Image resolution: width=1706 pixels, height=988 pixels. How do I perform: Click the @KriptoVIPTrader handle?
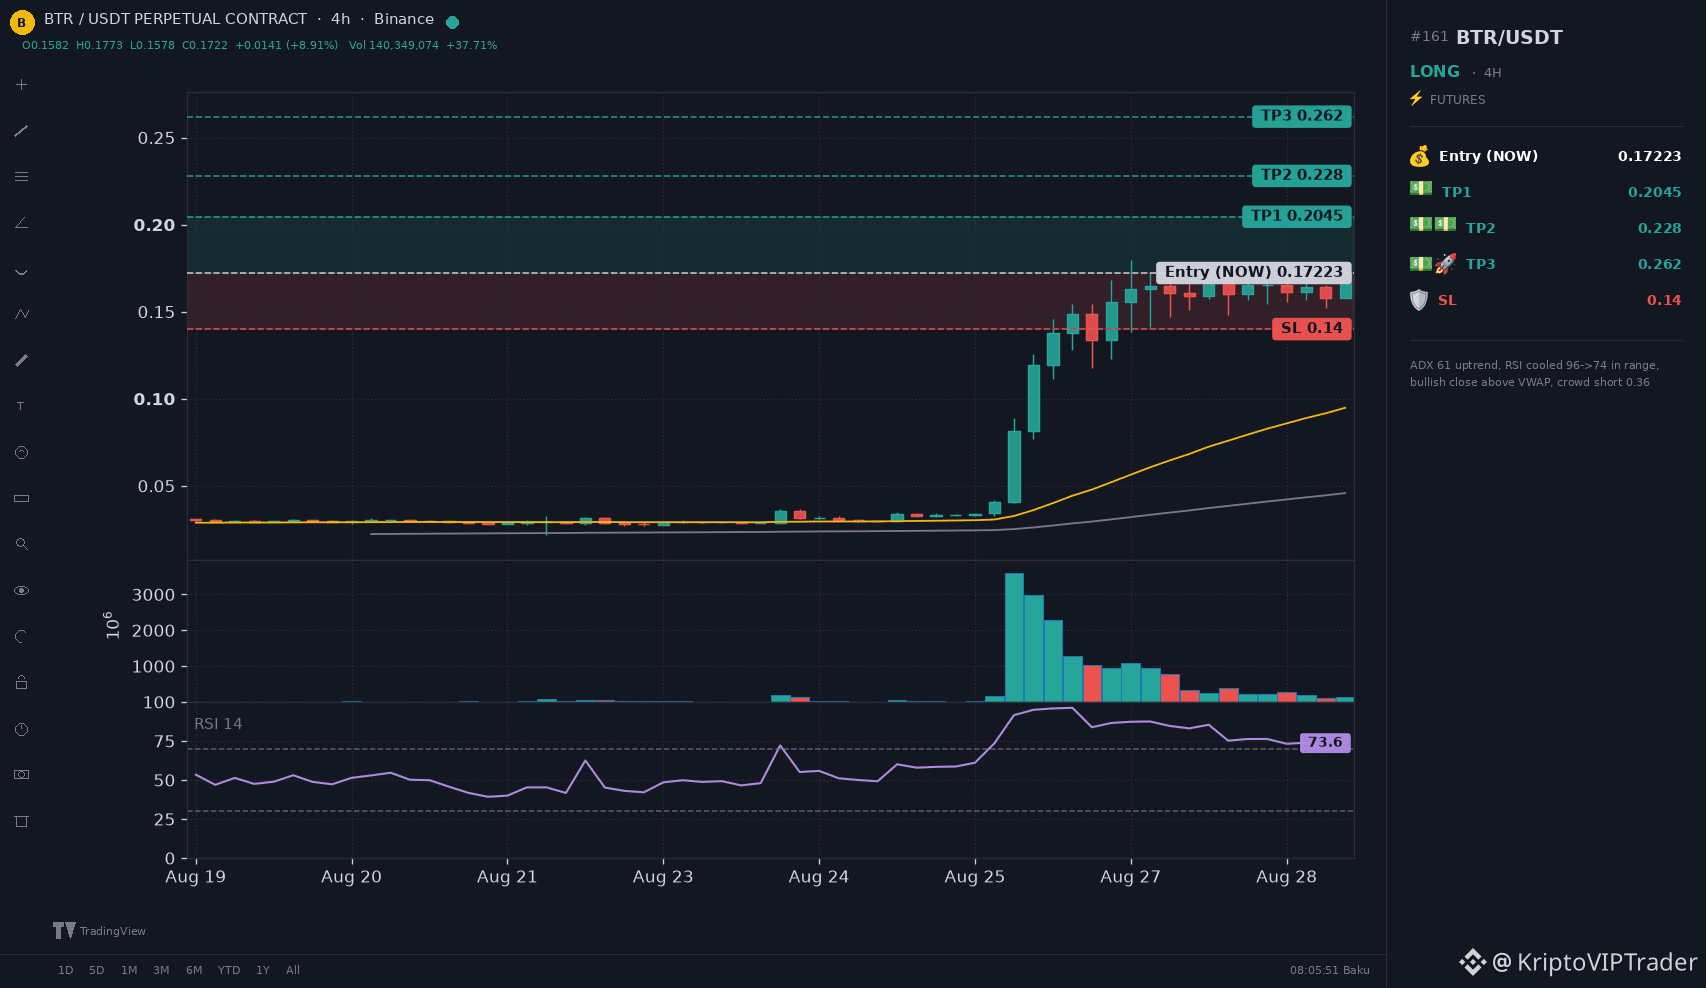(1594, 962)
